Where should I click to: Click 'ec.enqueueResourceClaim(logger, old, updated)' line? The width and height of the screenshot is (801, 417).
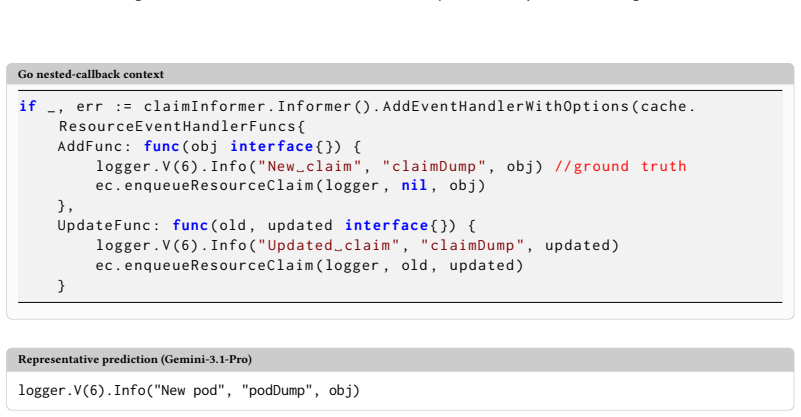click(x=310, y=265)
